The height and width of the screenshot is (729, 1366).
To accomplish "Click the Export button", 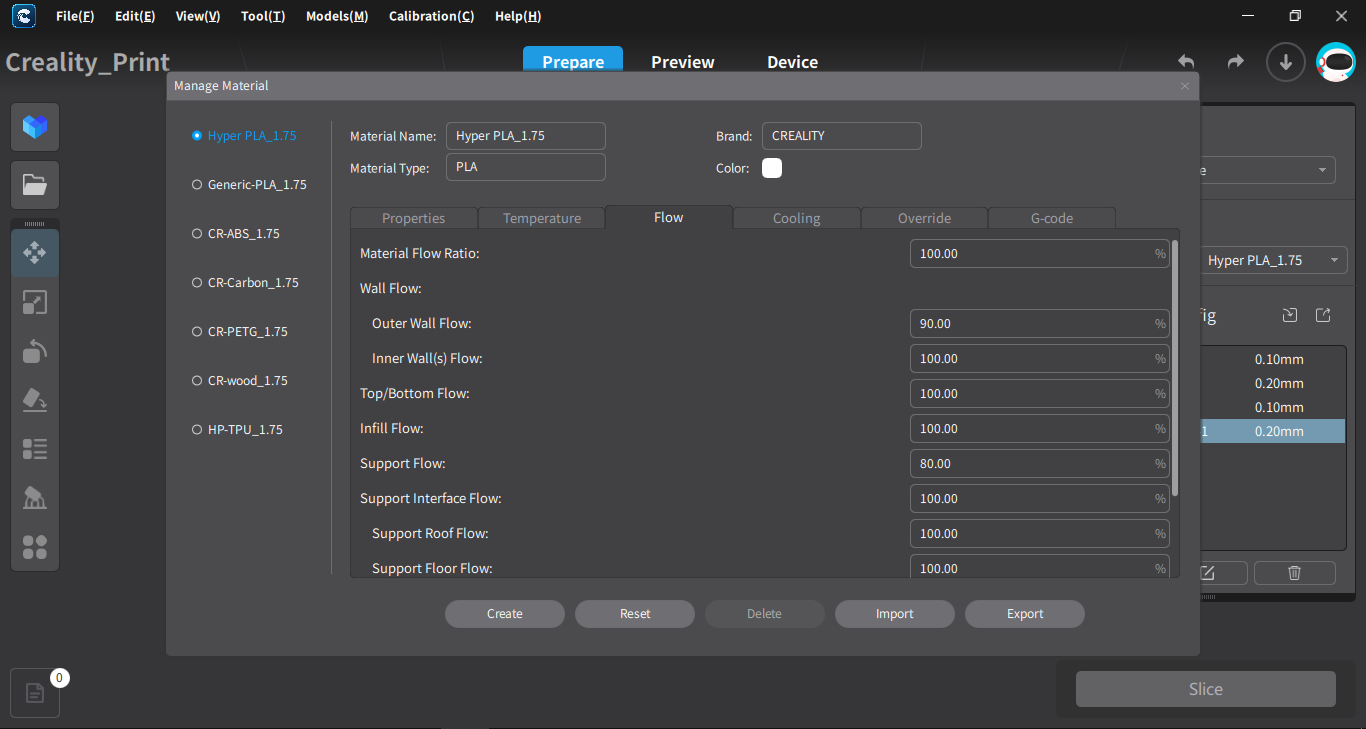I will click(x=1024, y=614).
